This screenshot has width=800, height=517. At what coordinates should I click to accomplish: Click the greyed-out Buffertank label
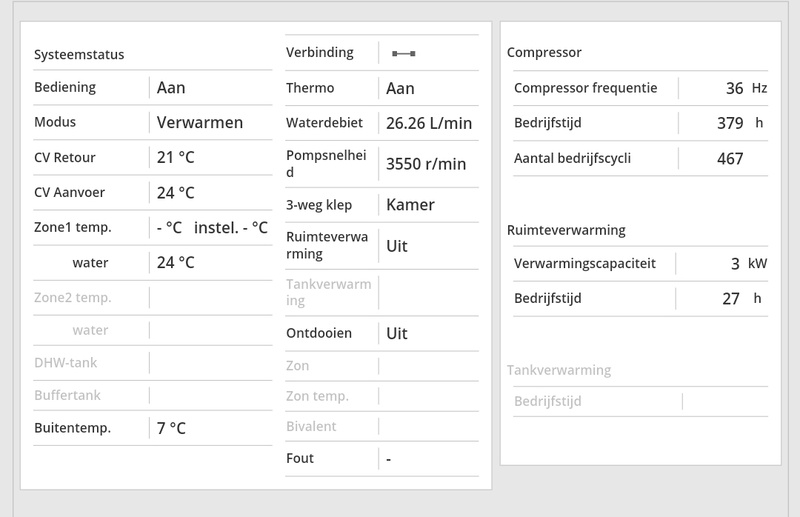(x=67, y=396)
